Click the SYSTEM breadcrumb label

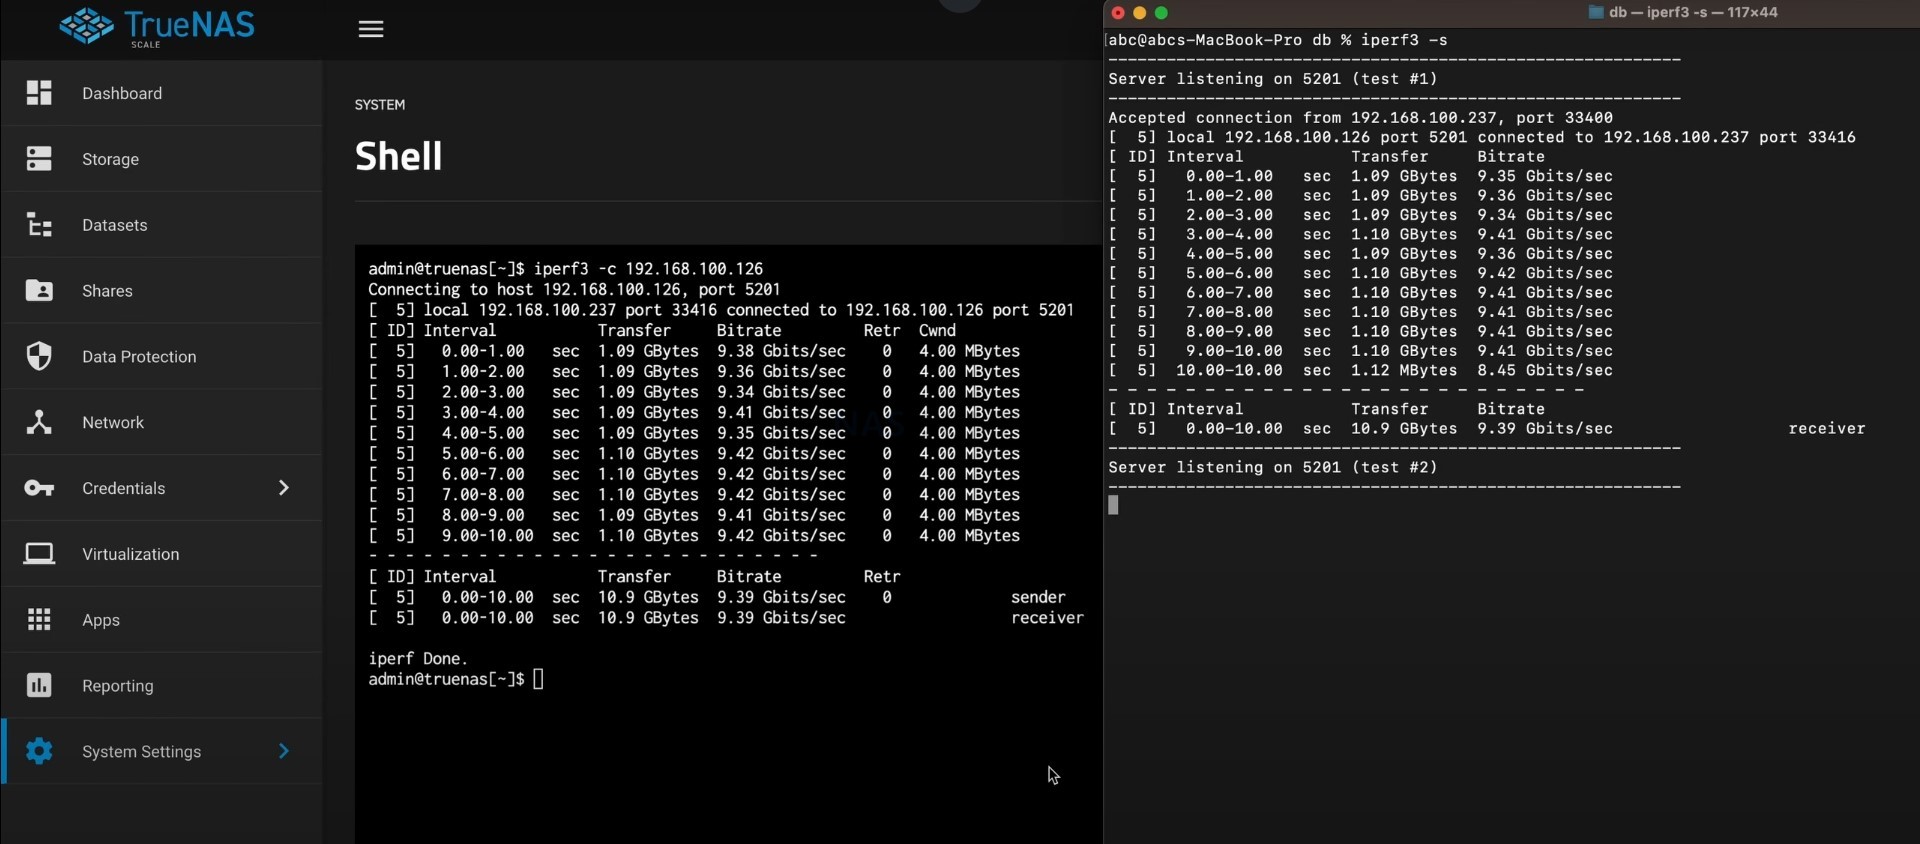coord(380,105)
